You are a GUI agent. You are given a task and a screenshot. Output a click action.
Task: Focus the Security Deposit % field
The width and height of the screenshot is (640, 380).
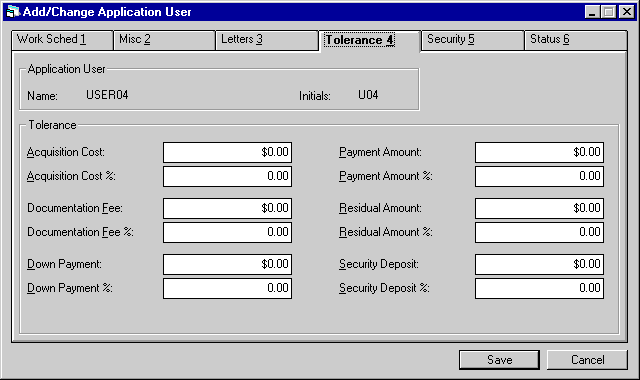click(x=539, y=289)
